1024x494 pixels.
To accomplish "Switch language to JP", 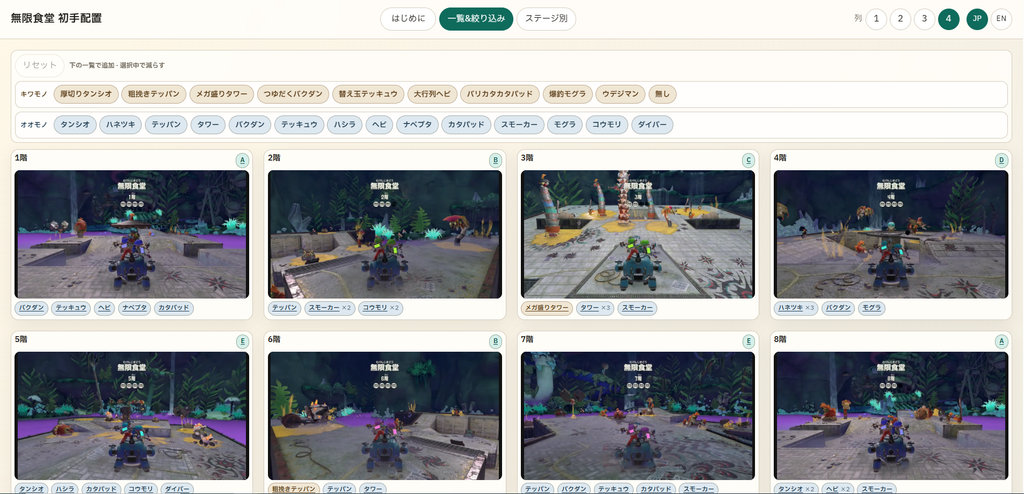I will 977,19.
